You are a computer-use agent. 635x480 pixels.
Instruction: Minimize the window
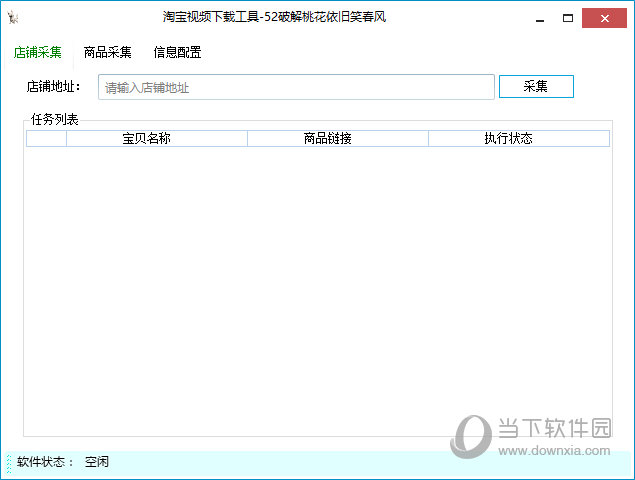click(x=540, y=18)
